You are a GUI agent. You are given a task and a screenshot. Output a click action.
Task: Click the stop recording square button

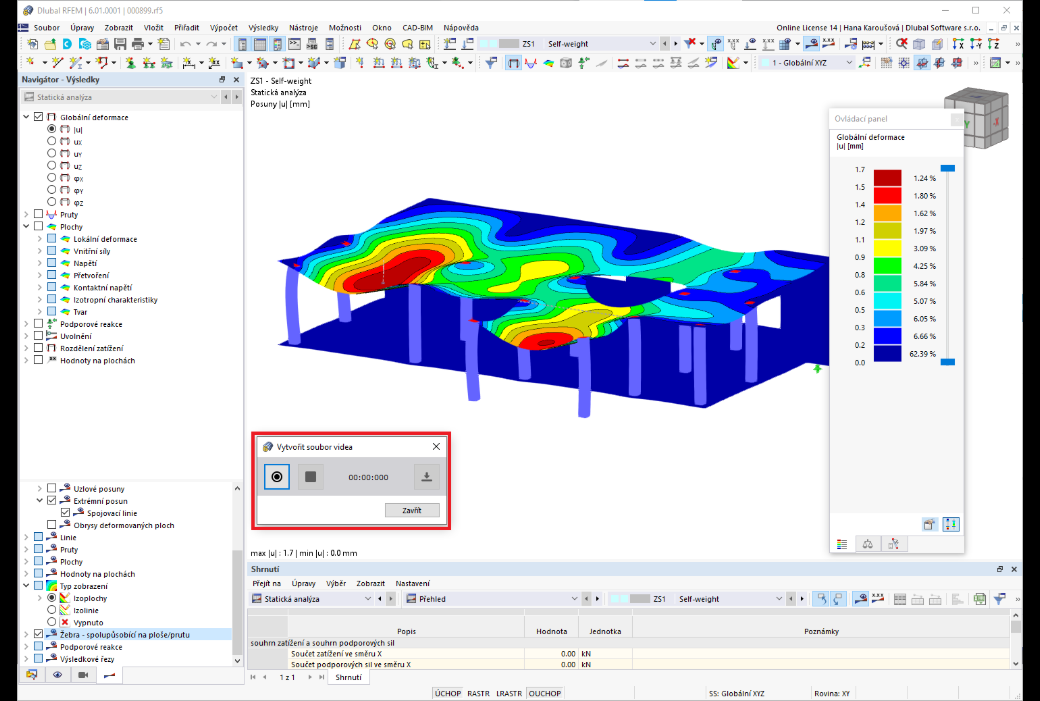click(x=310, y=477)
